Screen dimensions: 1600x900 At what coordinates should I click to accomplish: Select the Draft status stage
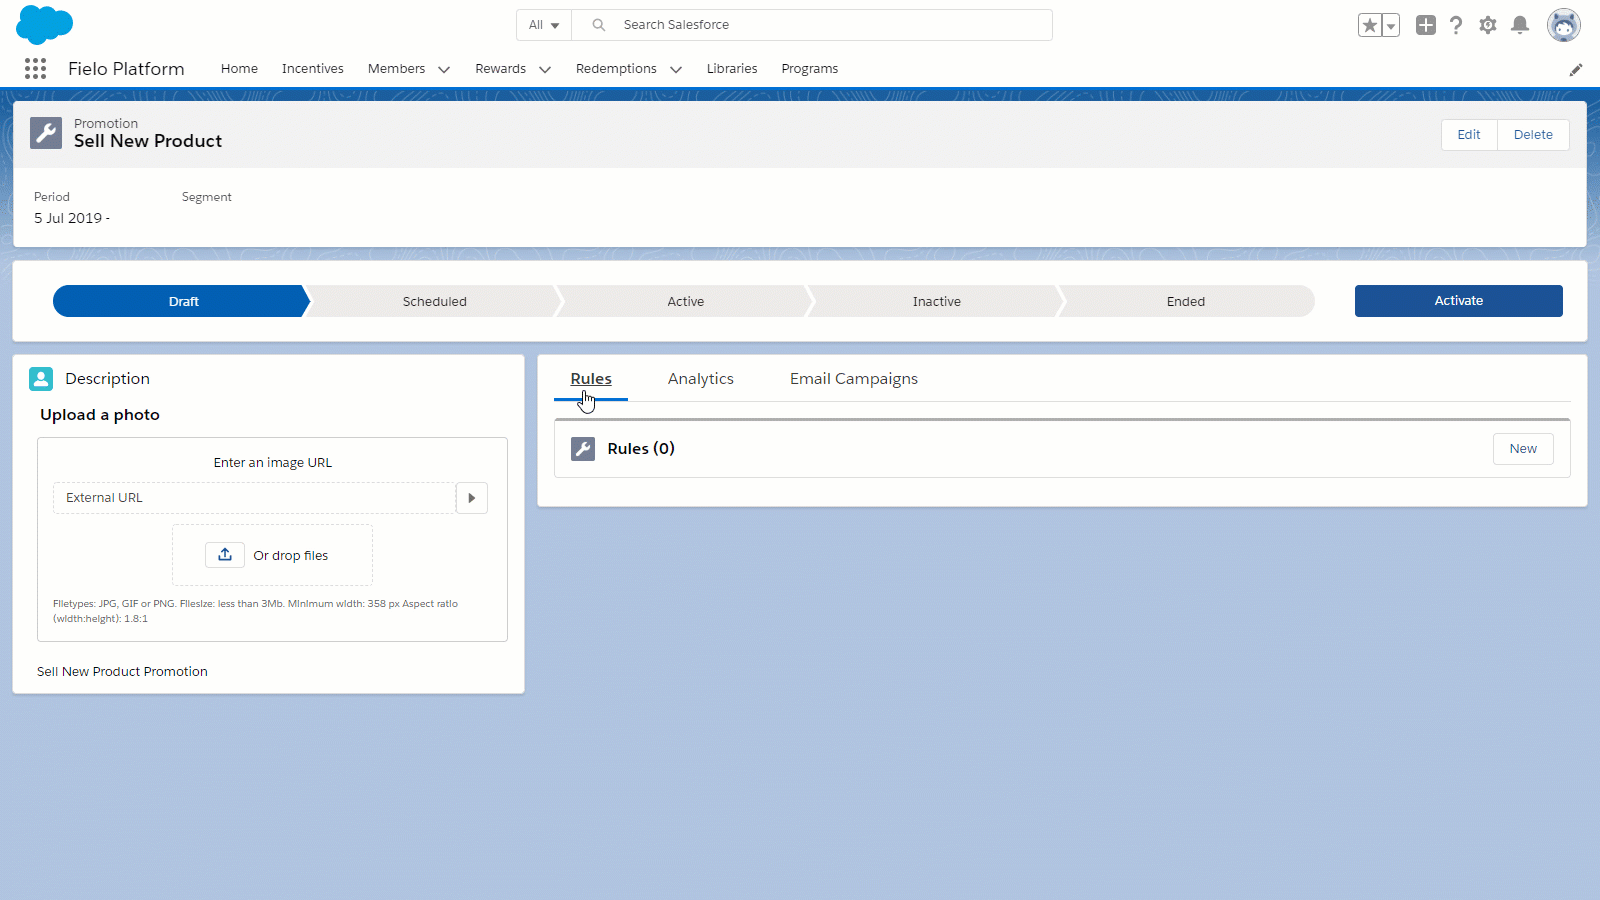tap(184, 301)
